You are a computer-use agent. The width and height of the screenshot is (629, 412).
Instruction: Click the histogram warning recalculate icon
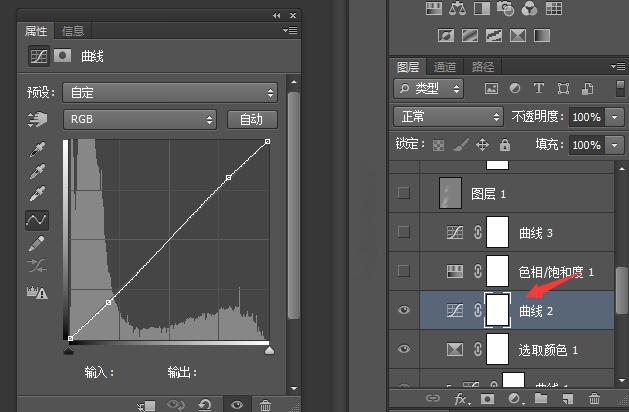pyautogui.click(x=37, y=292)
